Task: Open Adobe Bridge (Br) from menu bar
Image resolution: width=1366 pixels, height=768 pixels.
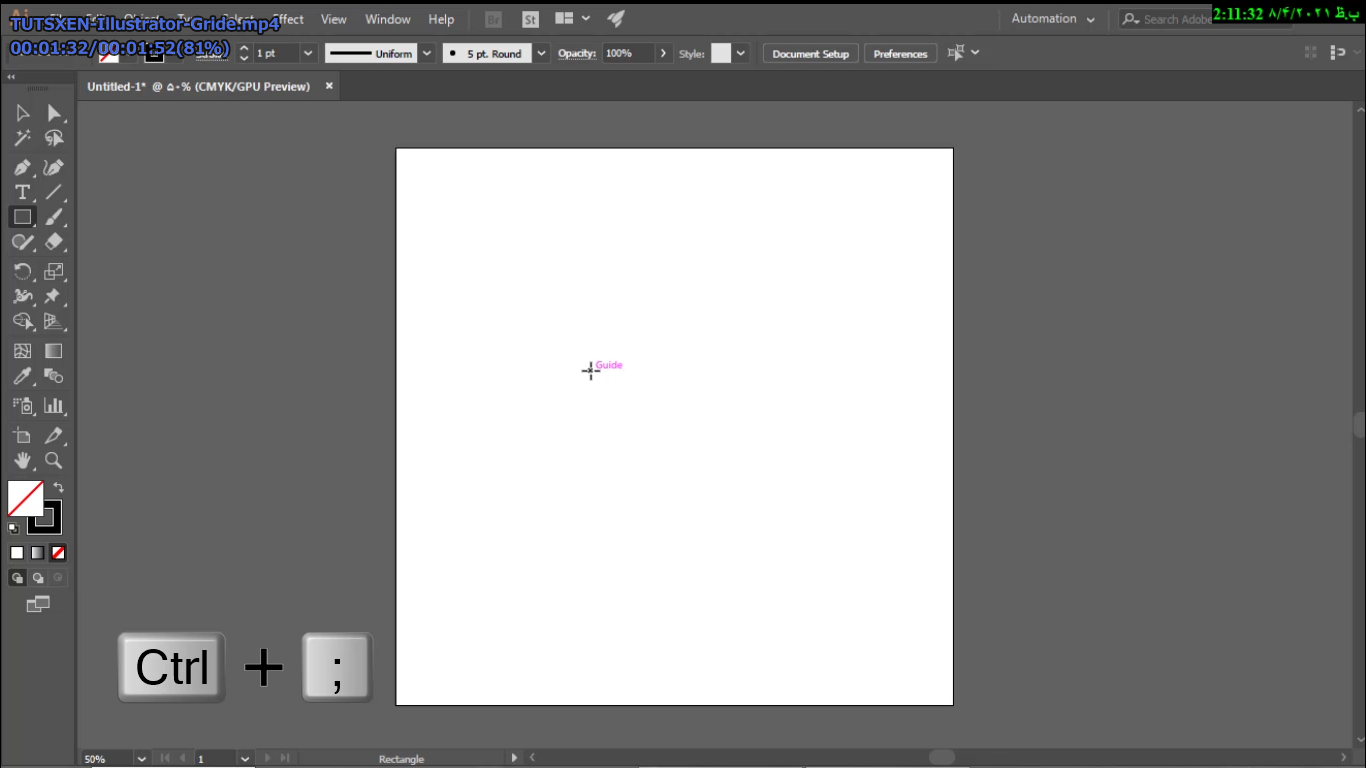Action: click(493, 19)
